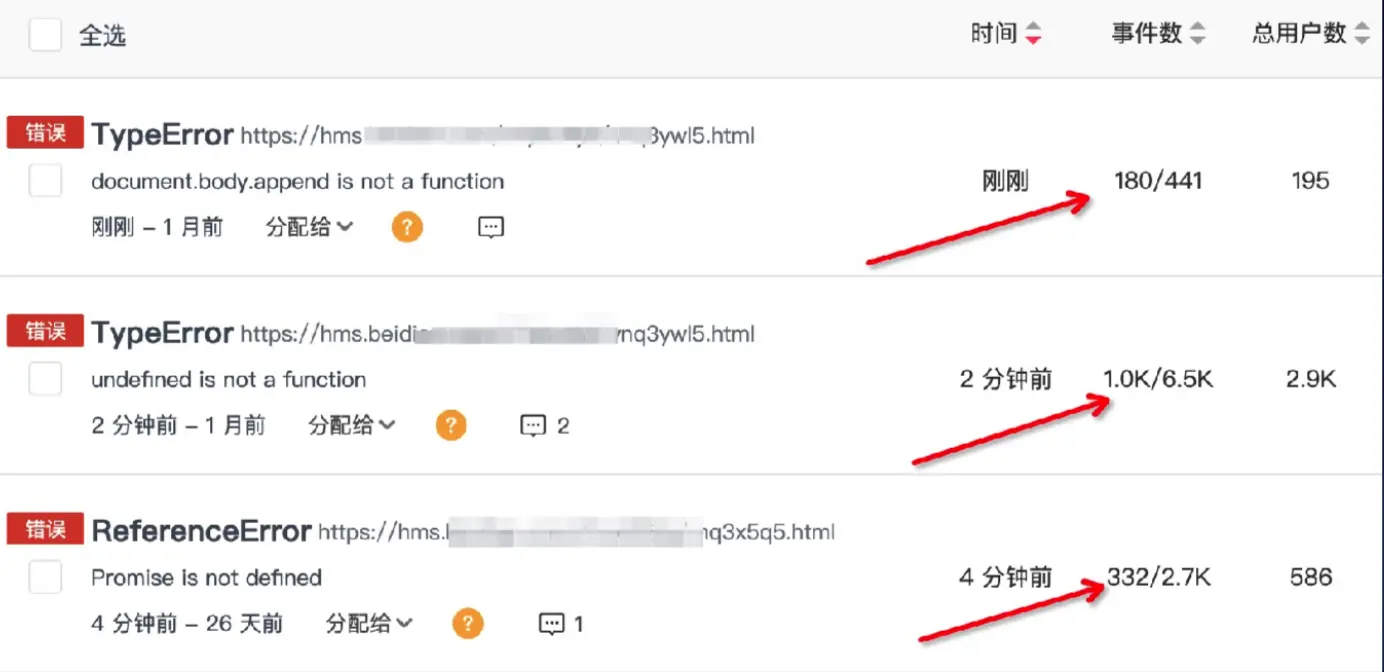Check the 全选 select-all checkbox
The width and height of the screenshot is (1384, 672).
click(45, 35)
